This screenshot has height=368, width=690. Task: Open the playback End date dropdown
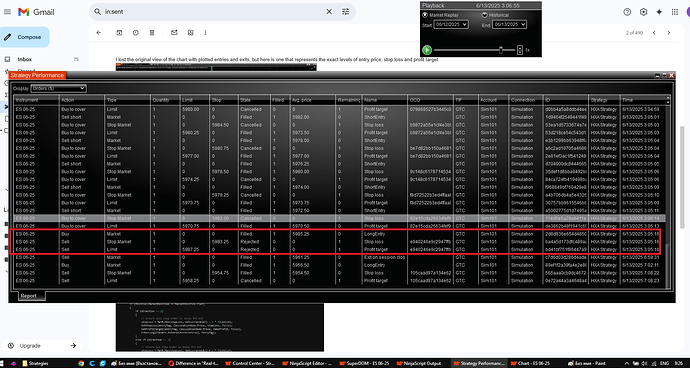(509, 25)
